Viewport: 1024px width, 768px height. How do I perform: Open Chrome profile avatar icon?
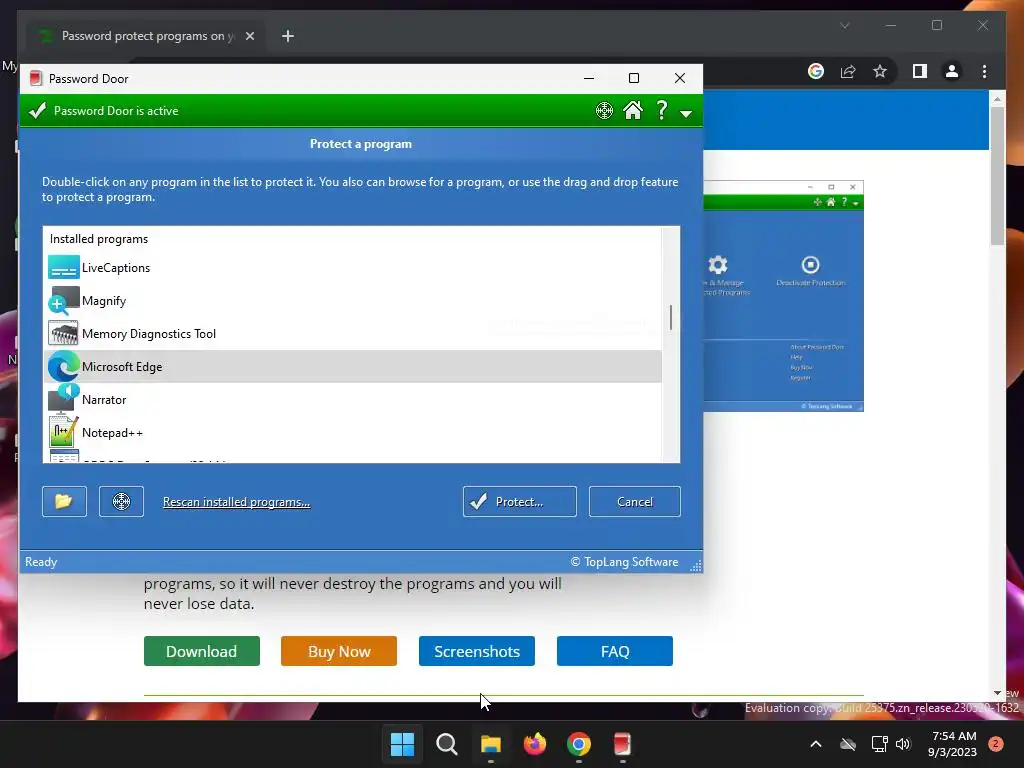point(952,71)
